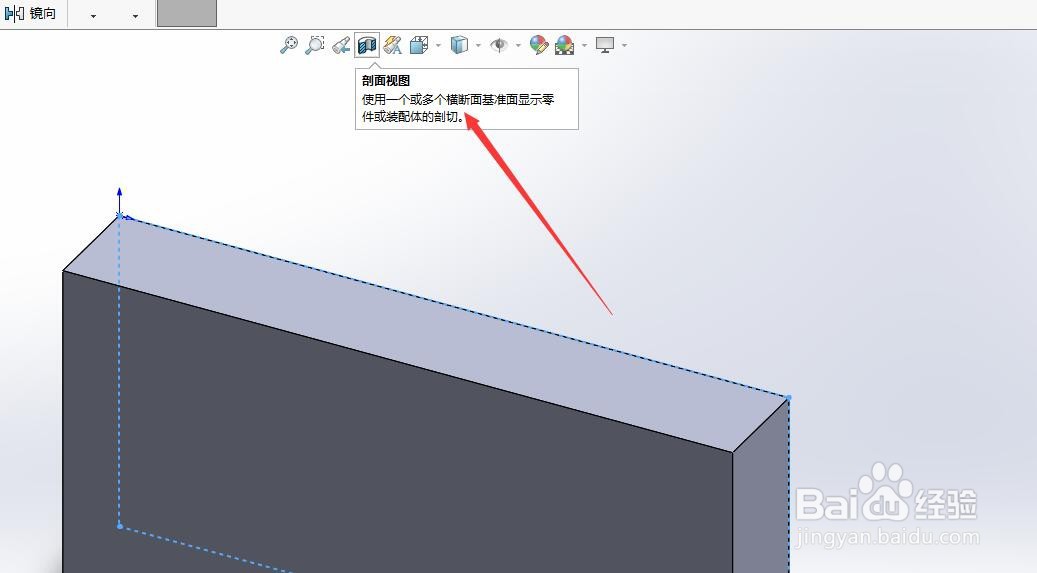Open View Settings dropdown arrow
The height and width of the screenshot is (573, 1037).
(x=624, y=46)
